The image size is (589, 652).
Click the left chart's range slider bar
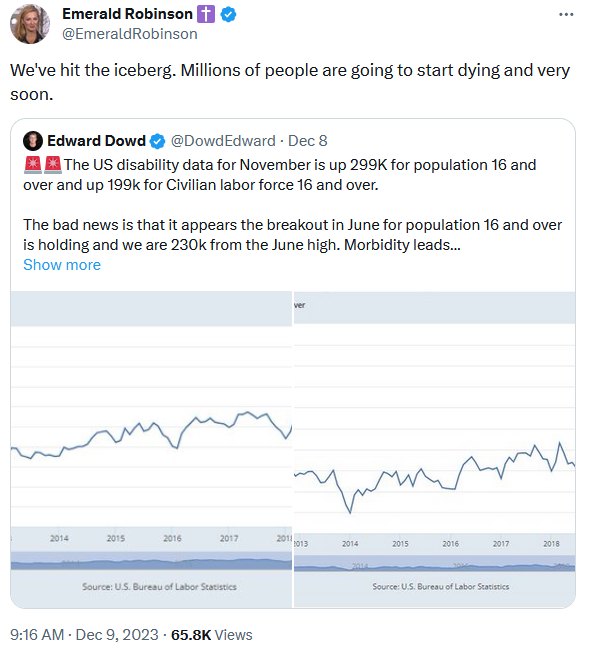coord(151,561)
